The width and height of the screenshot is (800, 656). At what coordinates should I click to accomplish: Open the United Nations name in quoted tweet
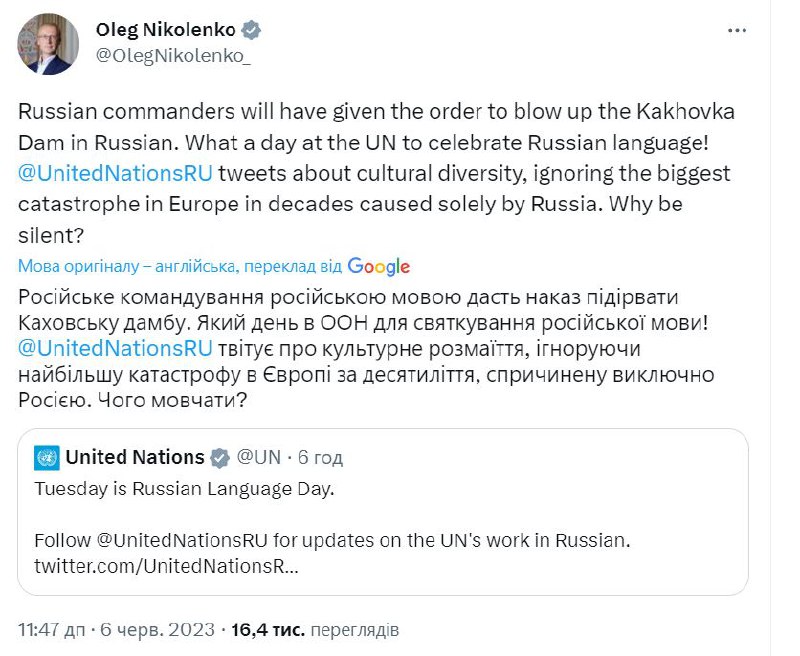pos(135,458)
